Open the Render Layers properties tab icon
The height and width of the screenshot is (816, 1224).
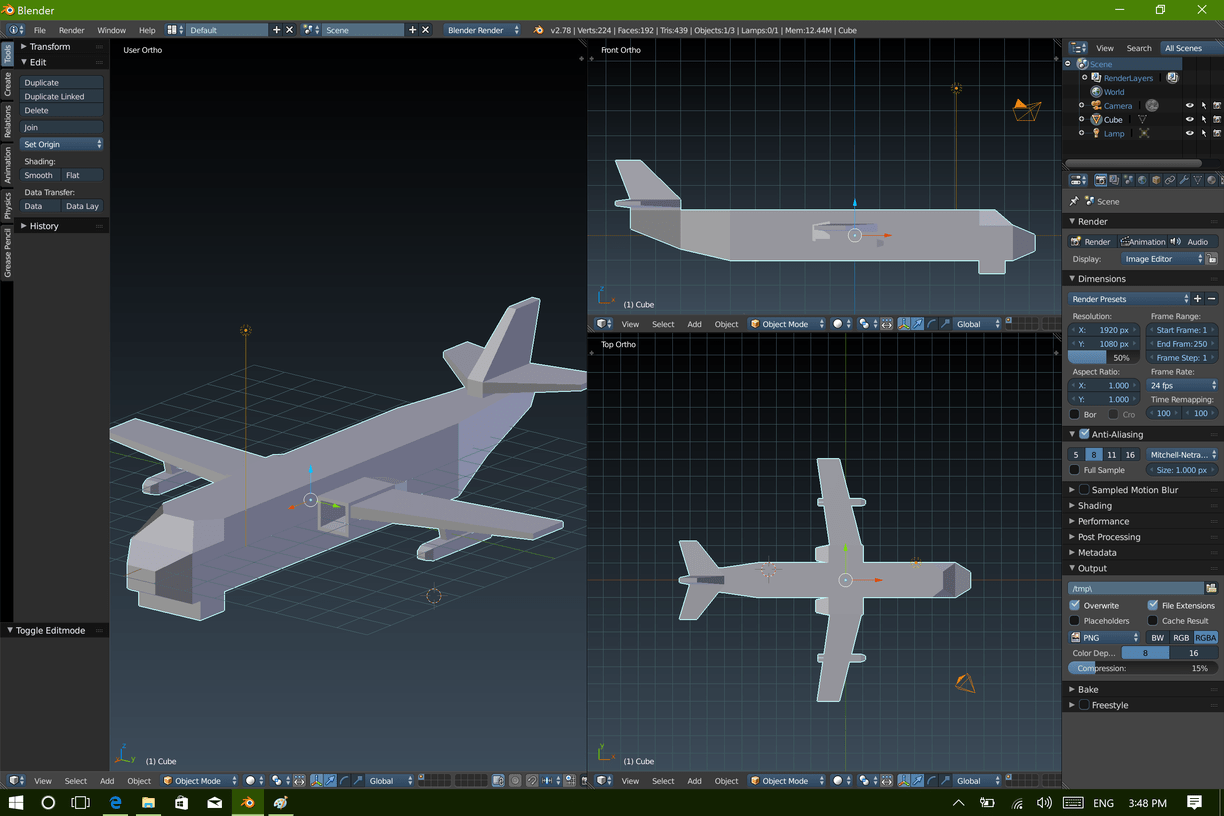tap(1114, 181)
